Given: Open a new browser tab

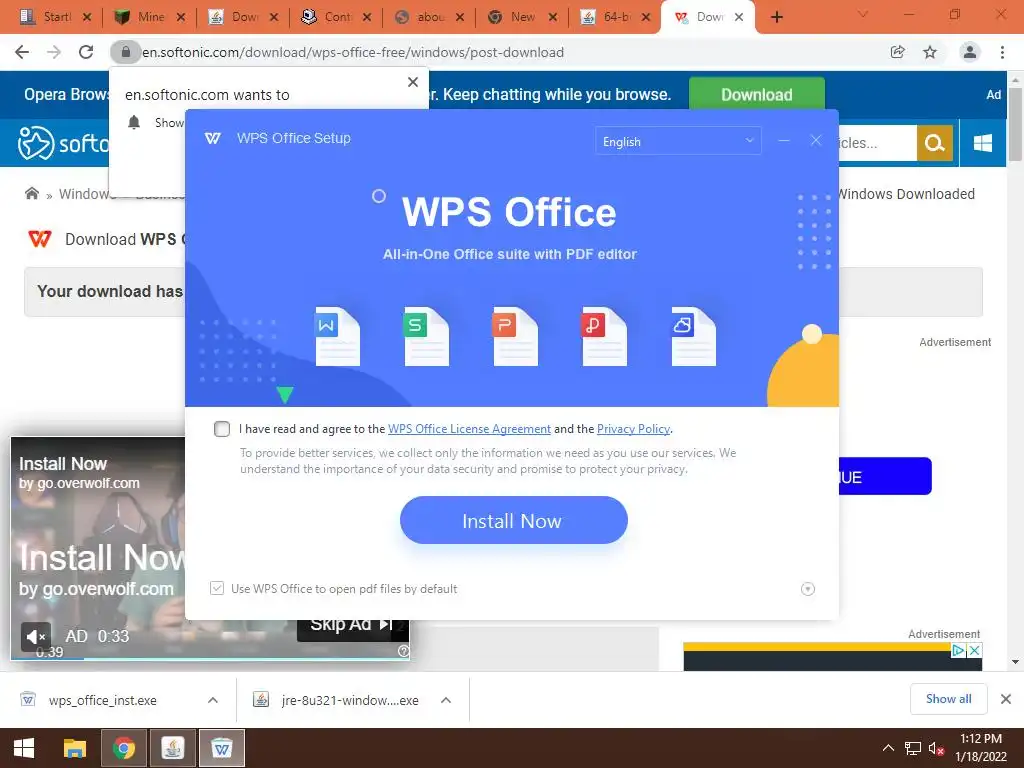Looking at the screenshot, I should 776,17.
